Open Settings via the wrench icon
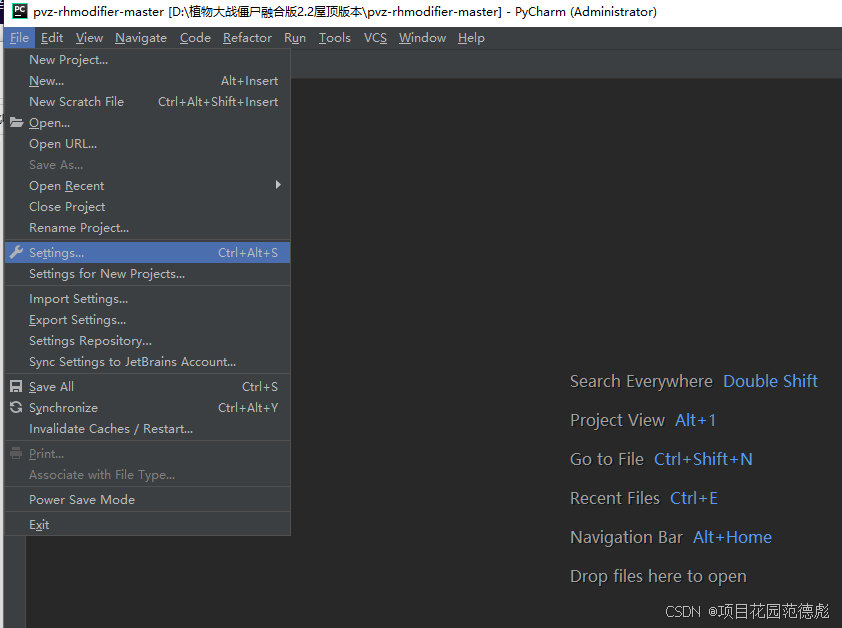Viewport: 842px width, 628px height. click(16, 252)
